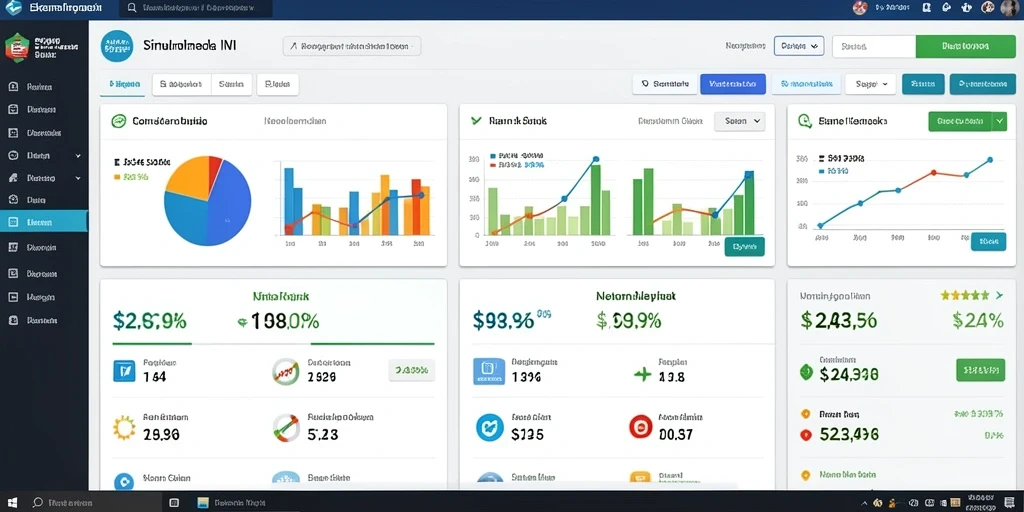Click the blue document icon beside value 164
This screenshot has width=1024, height=512.
(124, 370)
